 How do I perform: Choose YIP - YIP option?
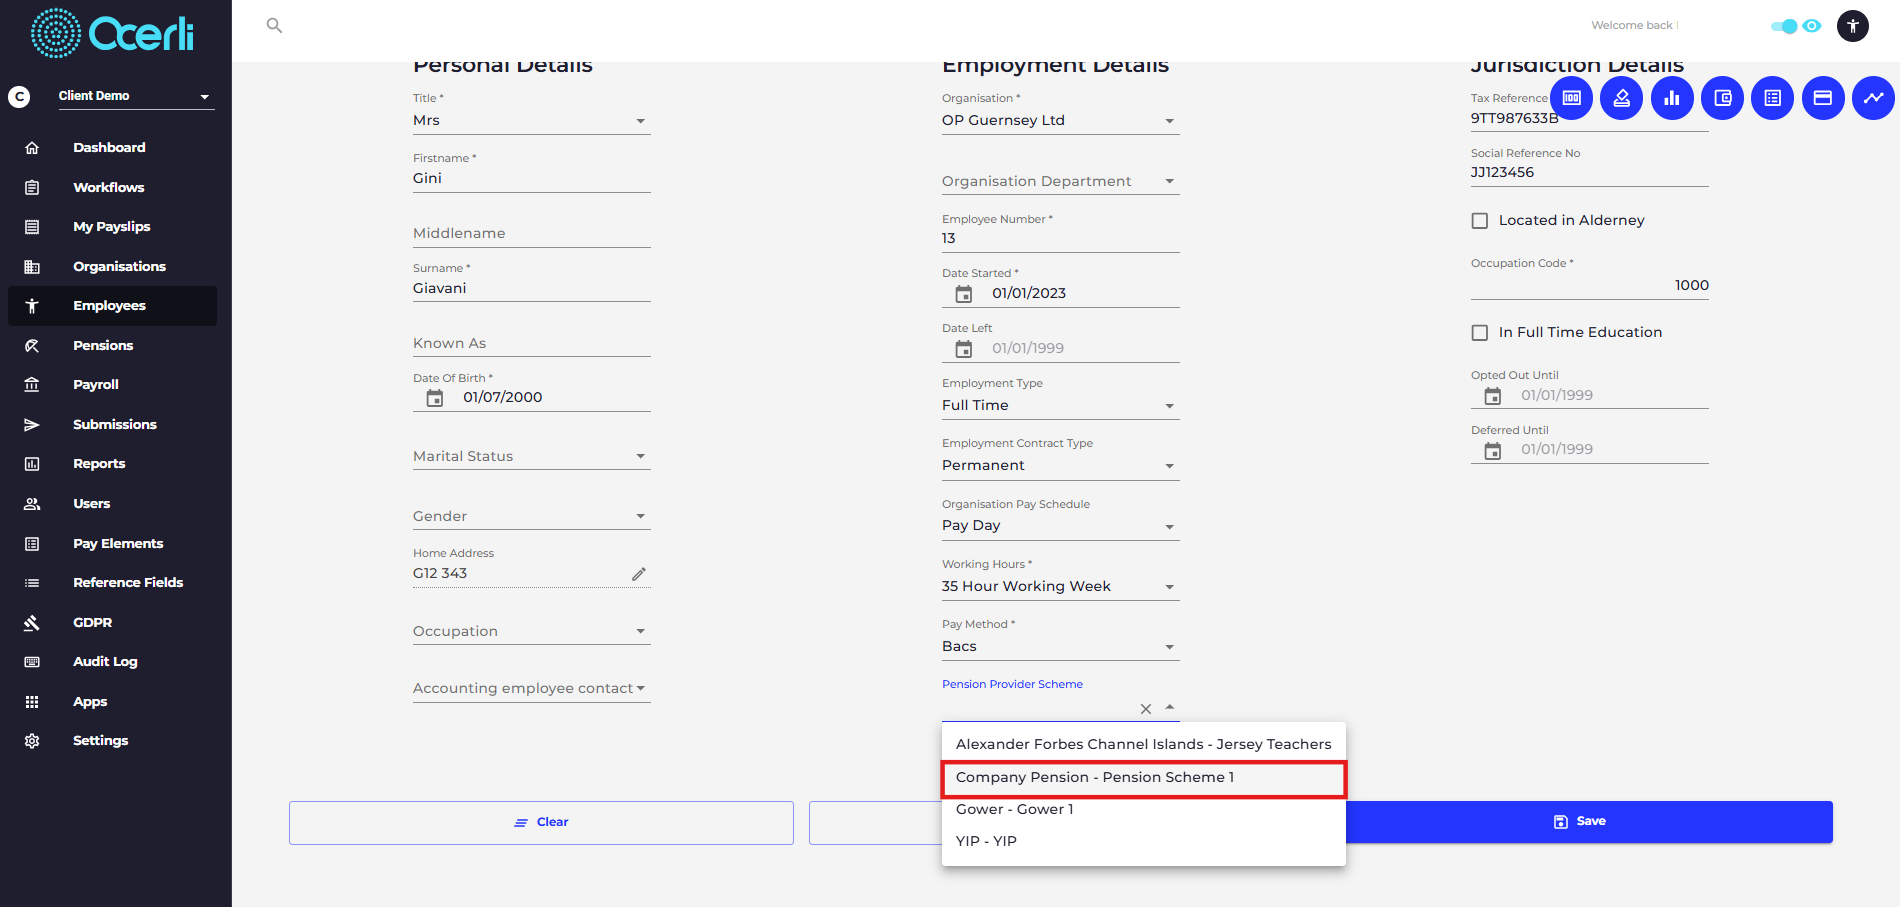coord(1144,842)
